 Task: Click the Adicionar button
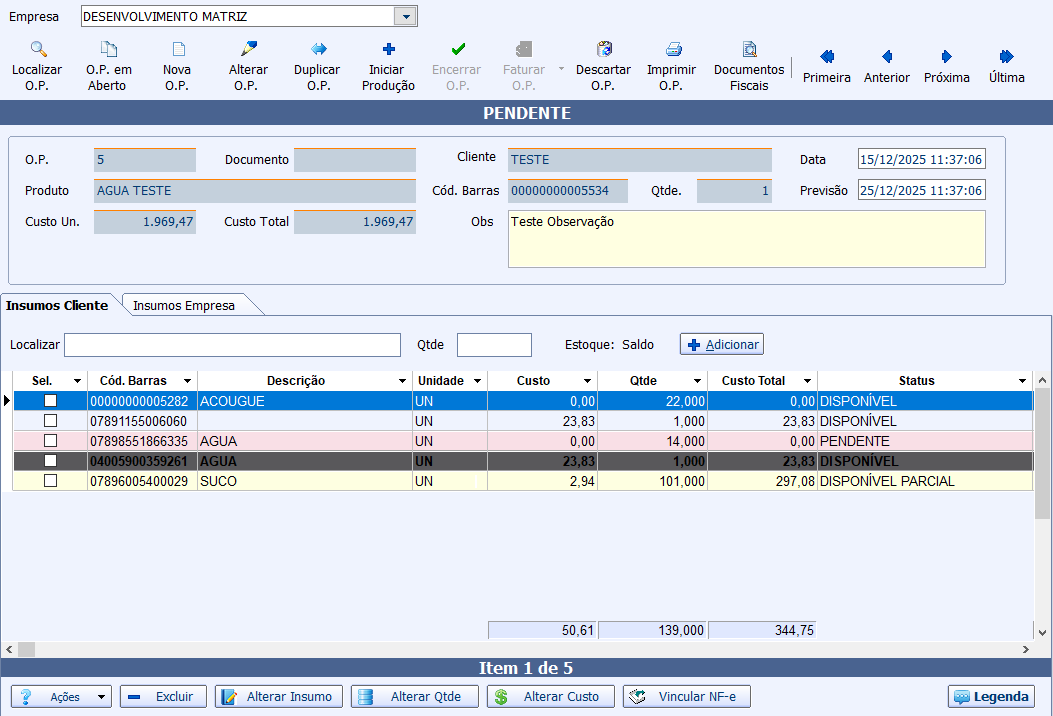click(722, 345)
